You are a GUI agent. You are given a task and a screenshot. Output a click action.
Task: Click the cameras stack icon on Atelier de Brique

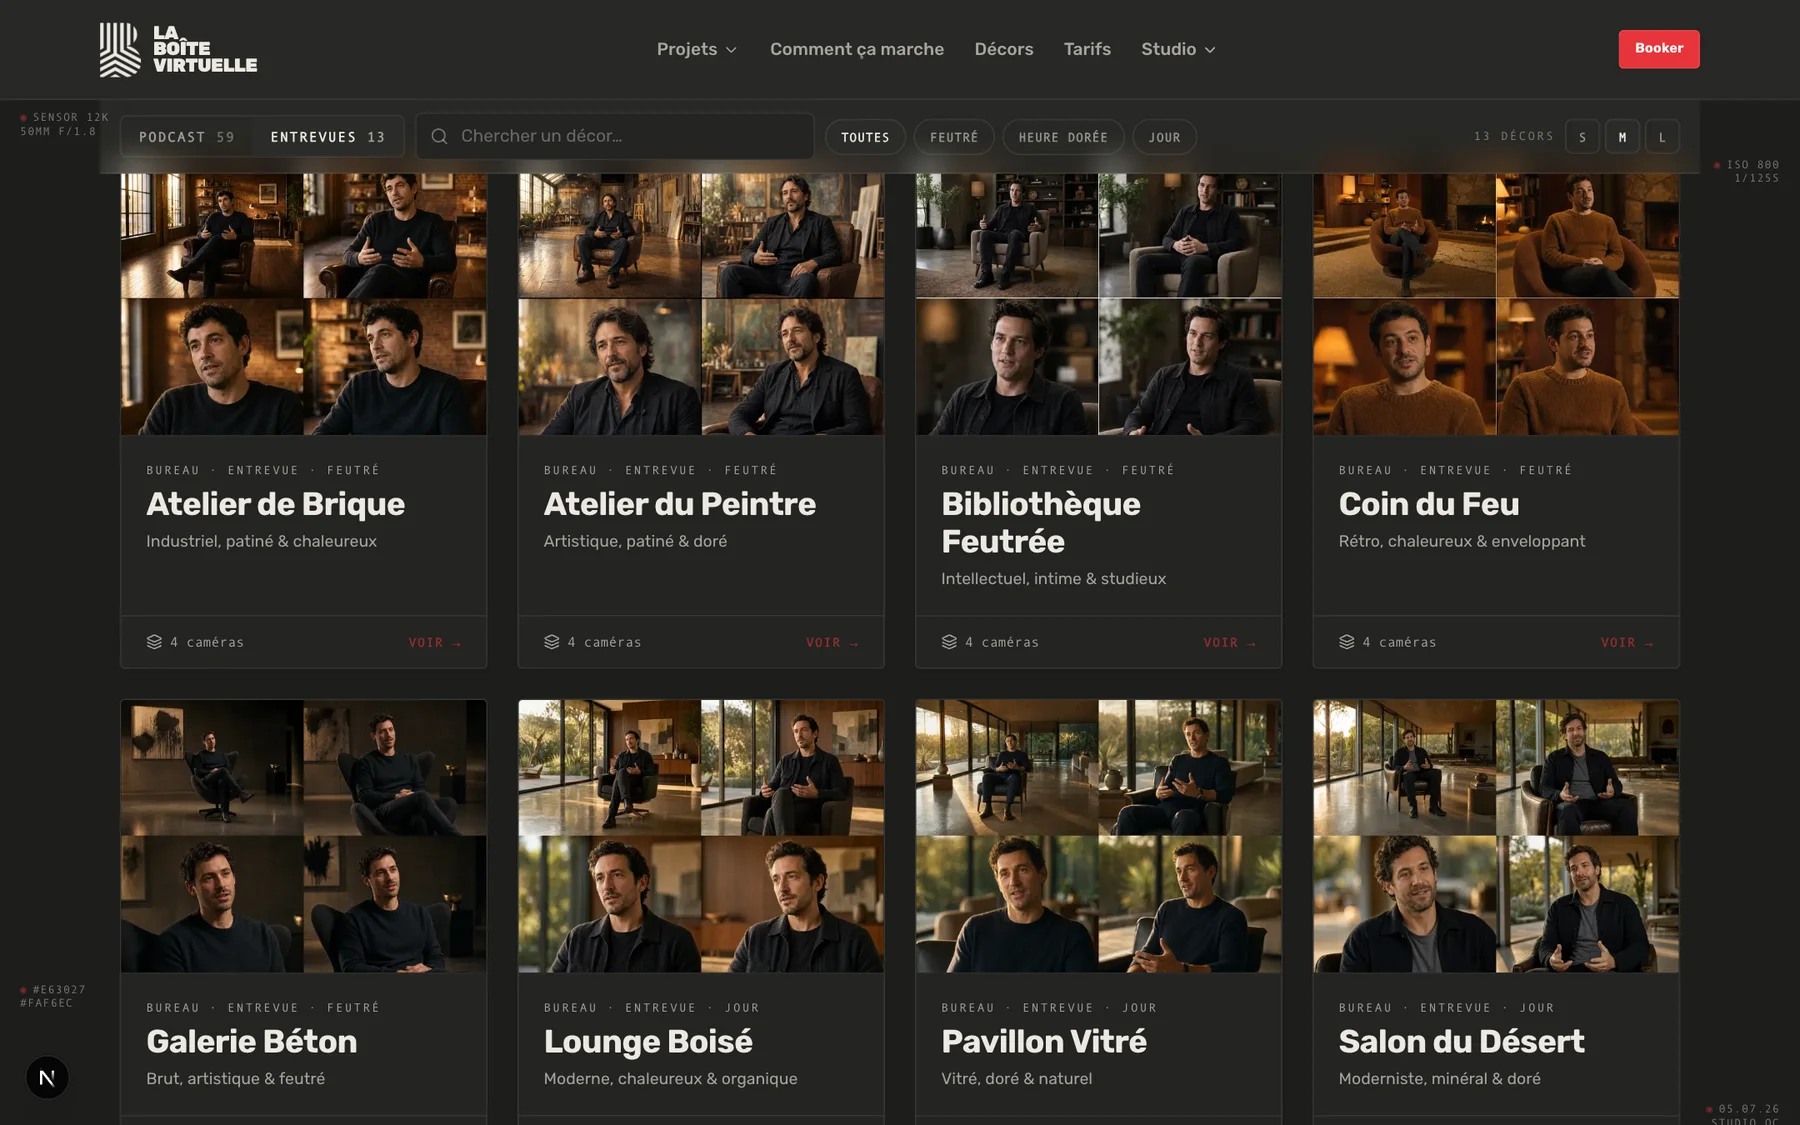pos(154,642)
